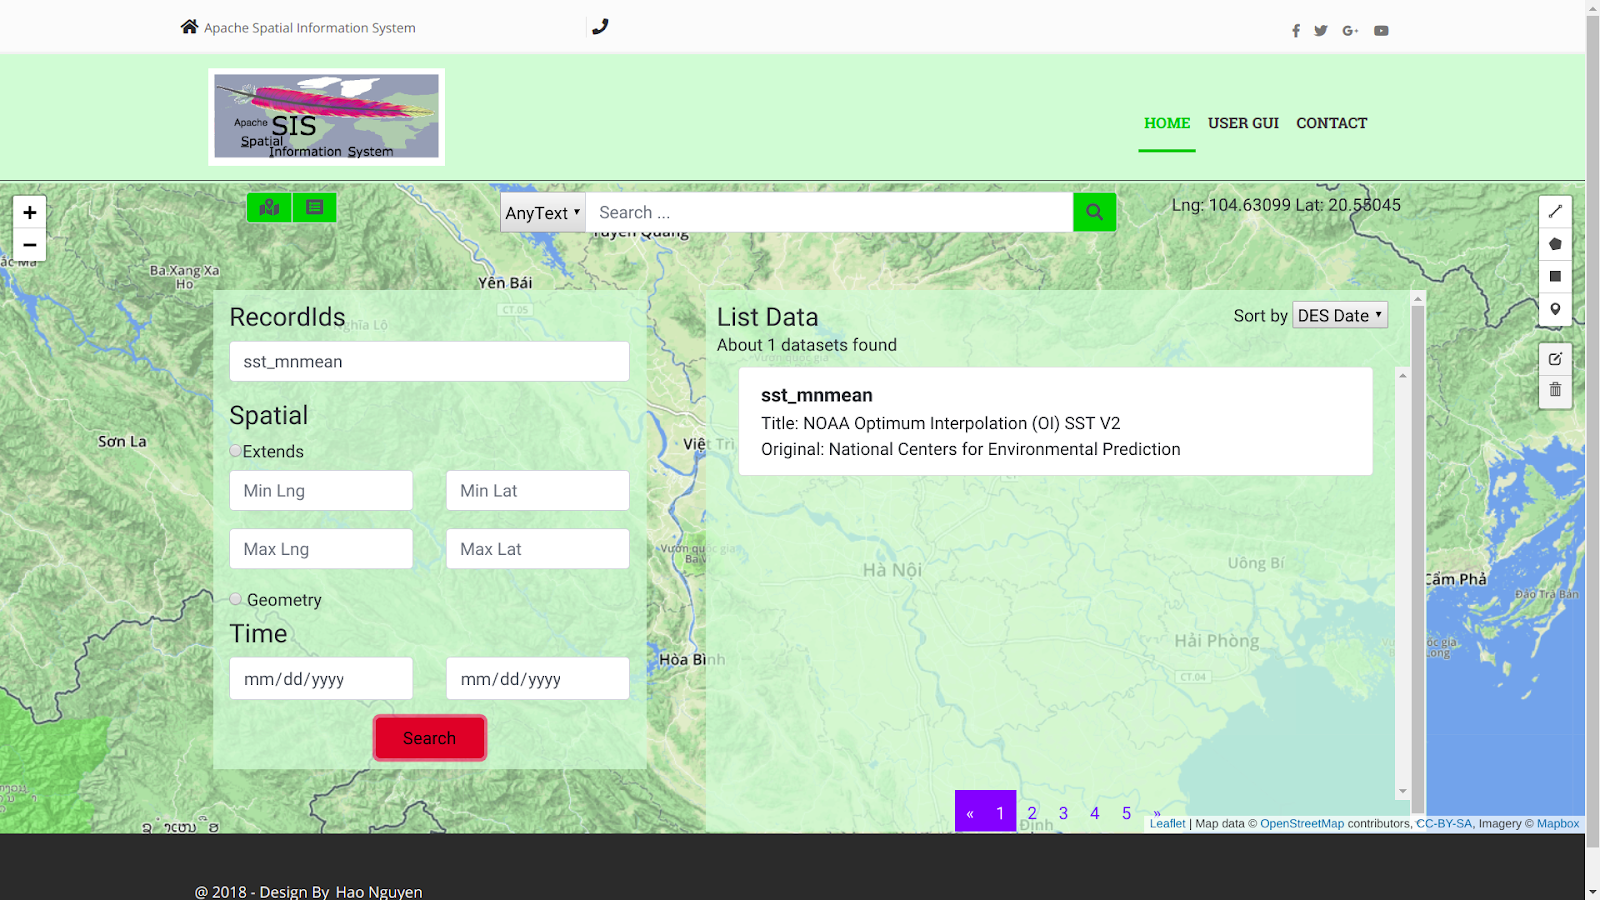Screen dimensions: 1600x900
Task: Click the Apache Spatial Information System link
Action: 310,28
